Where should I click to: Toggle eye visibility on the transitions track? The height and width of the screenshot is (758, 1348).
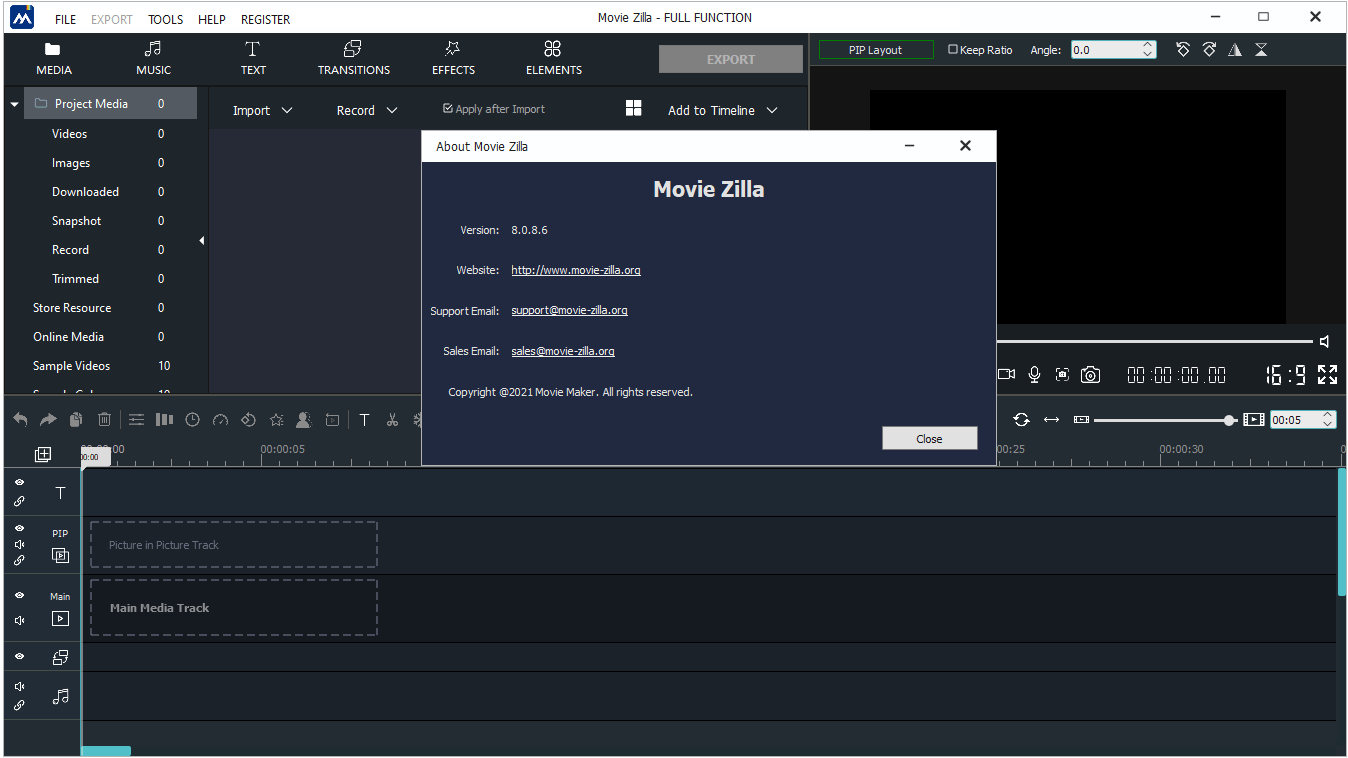(19, 656)
